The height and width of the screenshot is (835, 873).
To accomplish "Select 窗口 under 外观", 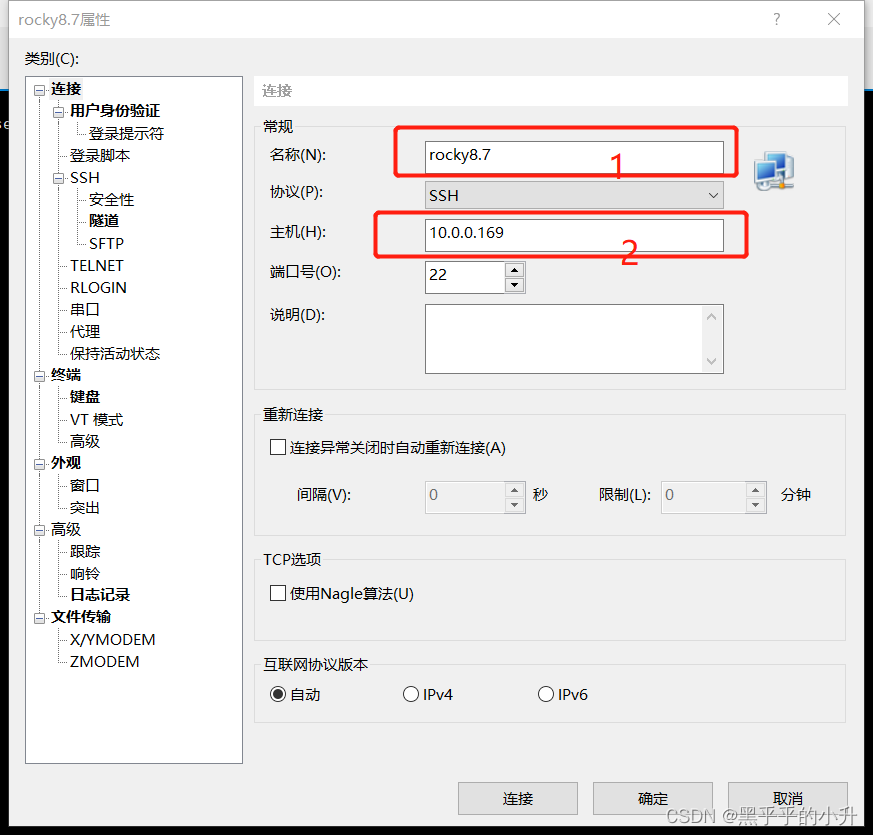I will tap(85, 485).
